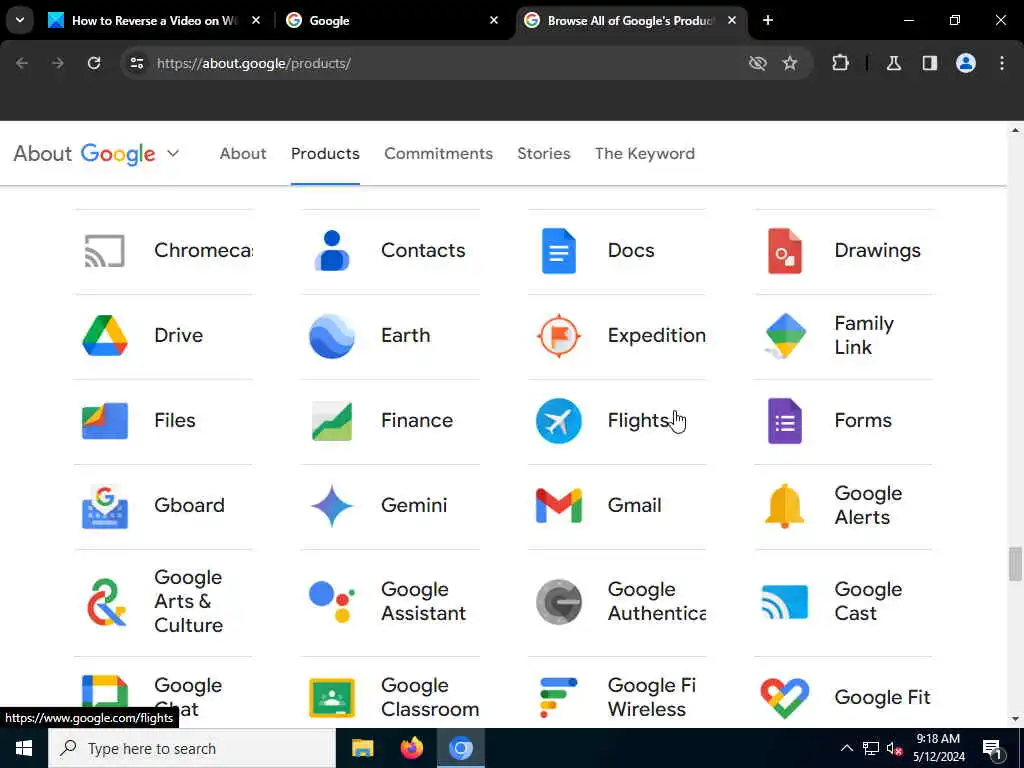Open the Stories nav item
The height and width of the screenshot is (768, 1024).
[x=544, y=153]
